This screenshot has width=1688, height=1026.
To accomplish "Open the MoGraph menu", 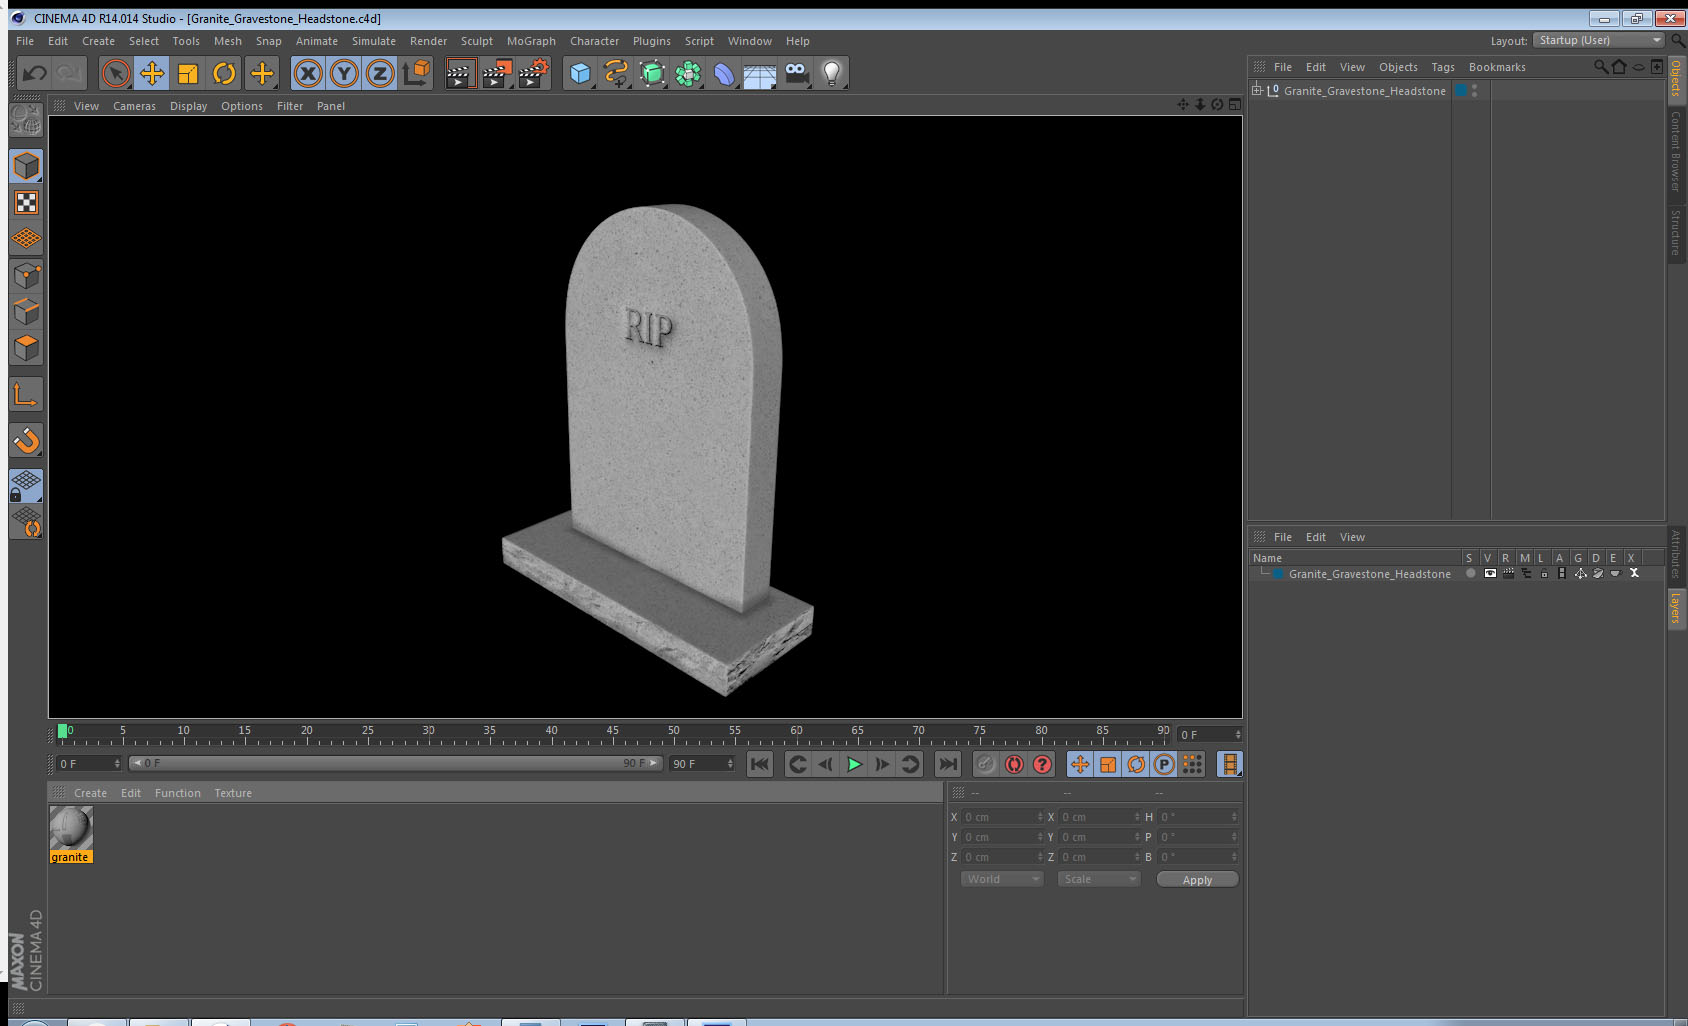I will pos(531,41).
